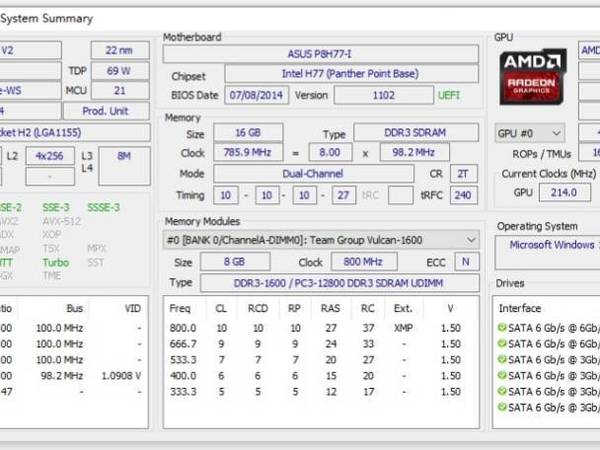600x450 pixels.
Task: Click the memory clock 785.9 MHz field
Action: click(246, 153)
